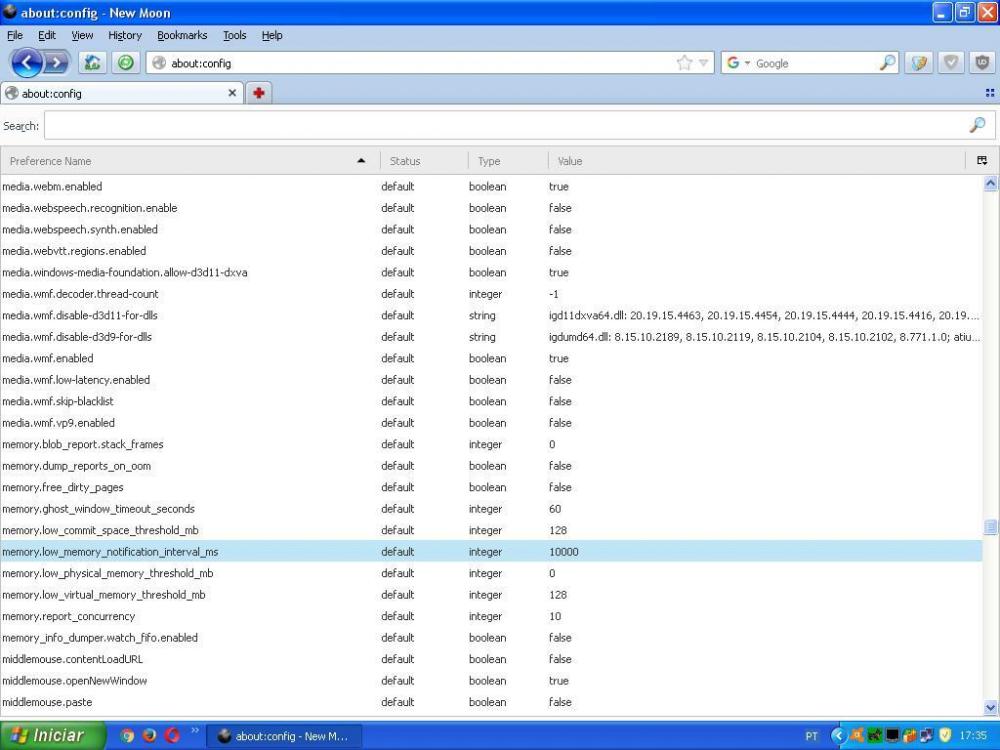Screen dimensions: 1000x750
Task: Open the address bar history dropdown arrow
Action: [704, 63]
